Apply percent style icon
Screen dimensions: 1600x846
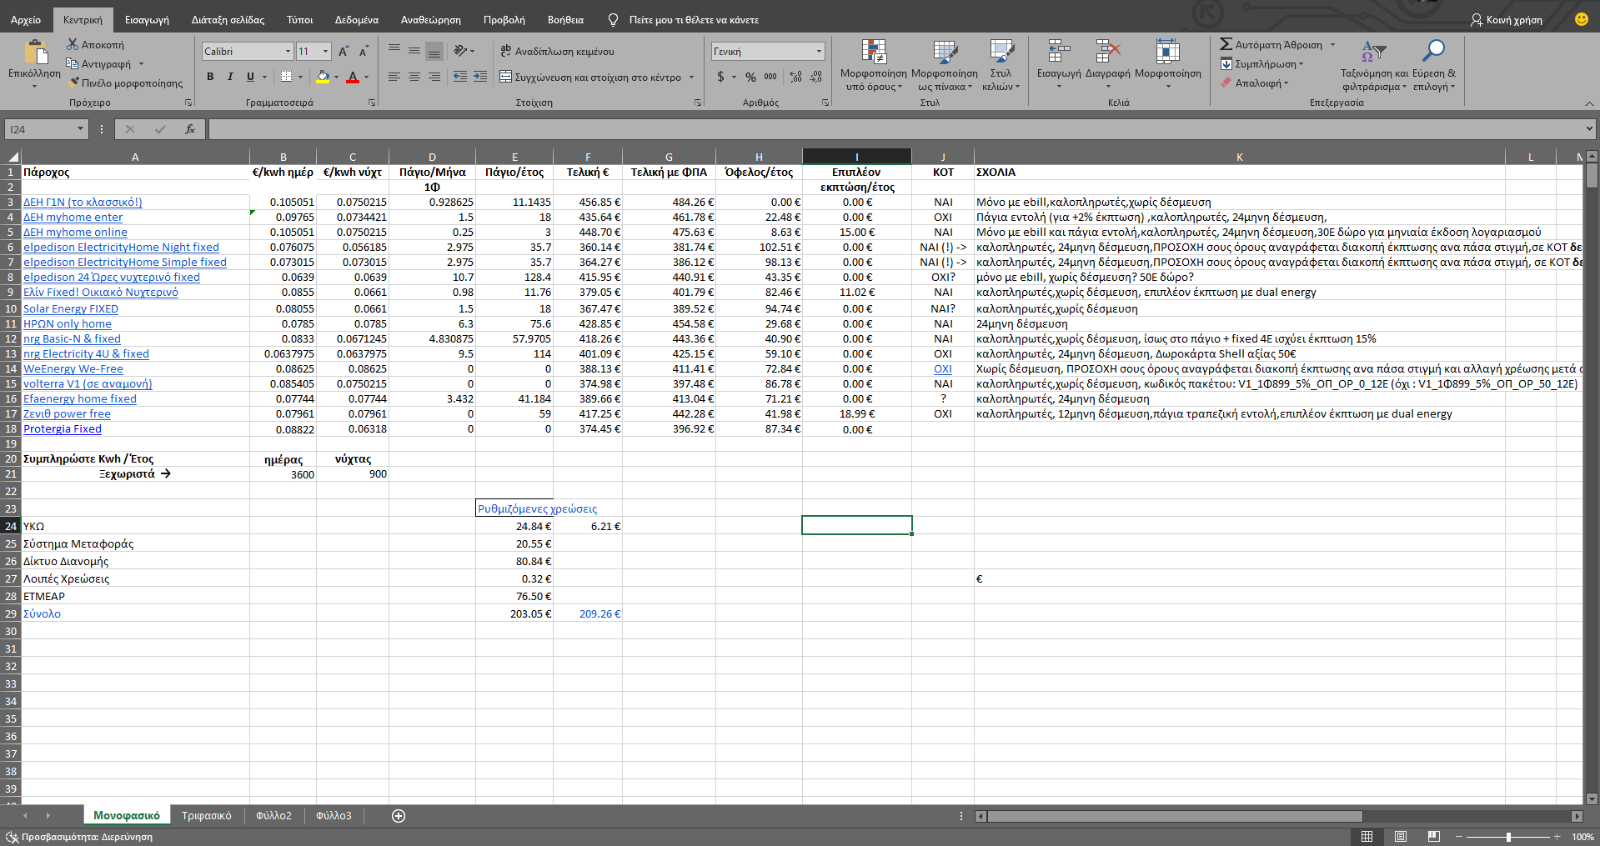750,77
